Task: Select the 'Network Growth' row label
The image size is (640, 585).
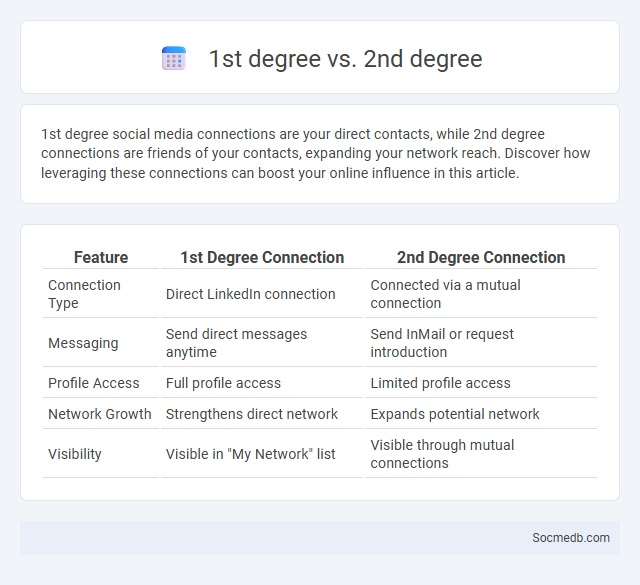Action: point(101,414)
